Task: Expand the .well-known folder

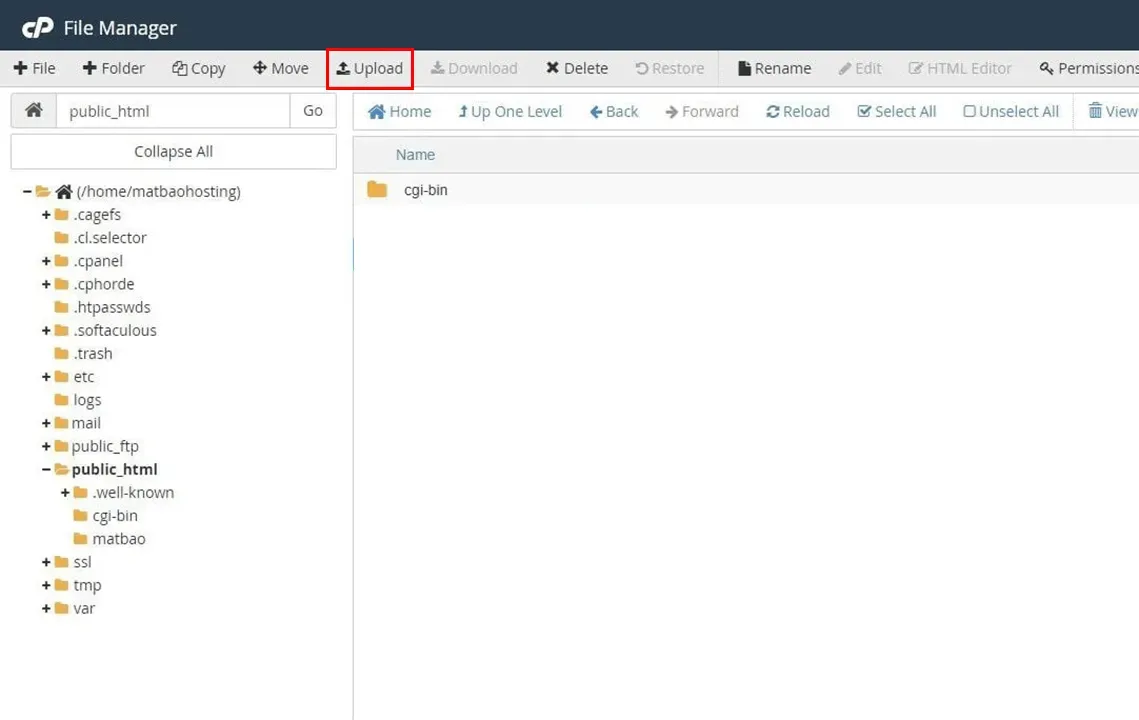Action: pos(65,493)
